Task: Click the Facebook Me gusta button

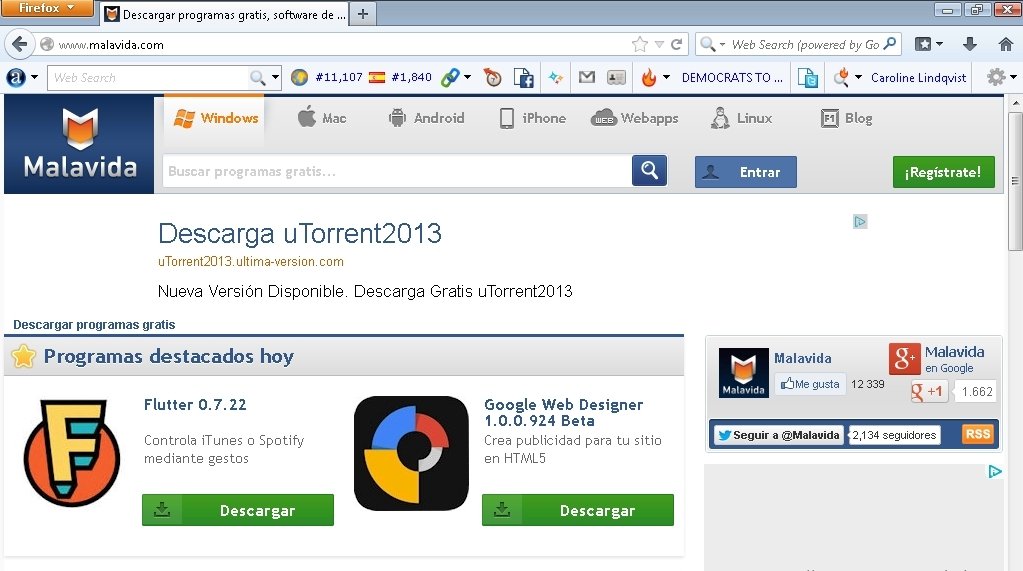Action: 810,384
